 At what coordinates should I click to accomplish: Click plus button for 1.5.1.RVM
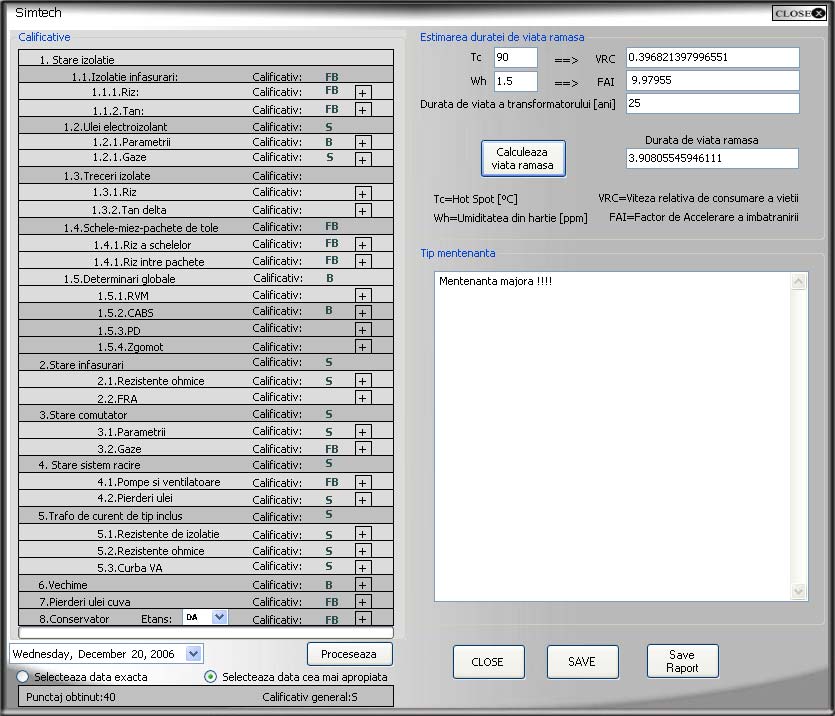(363, 295)
